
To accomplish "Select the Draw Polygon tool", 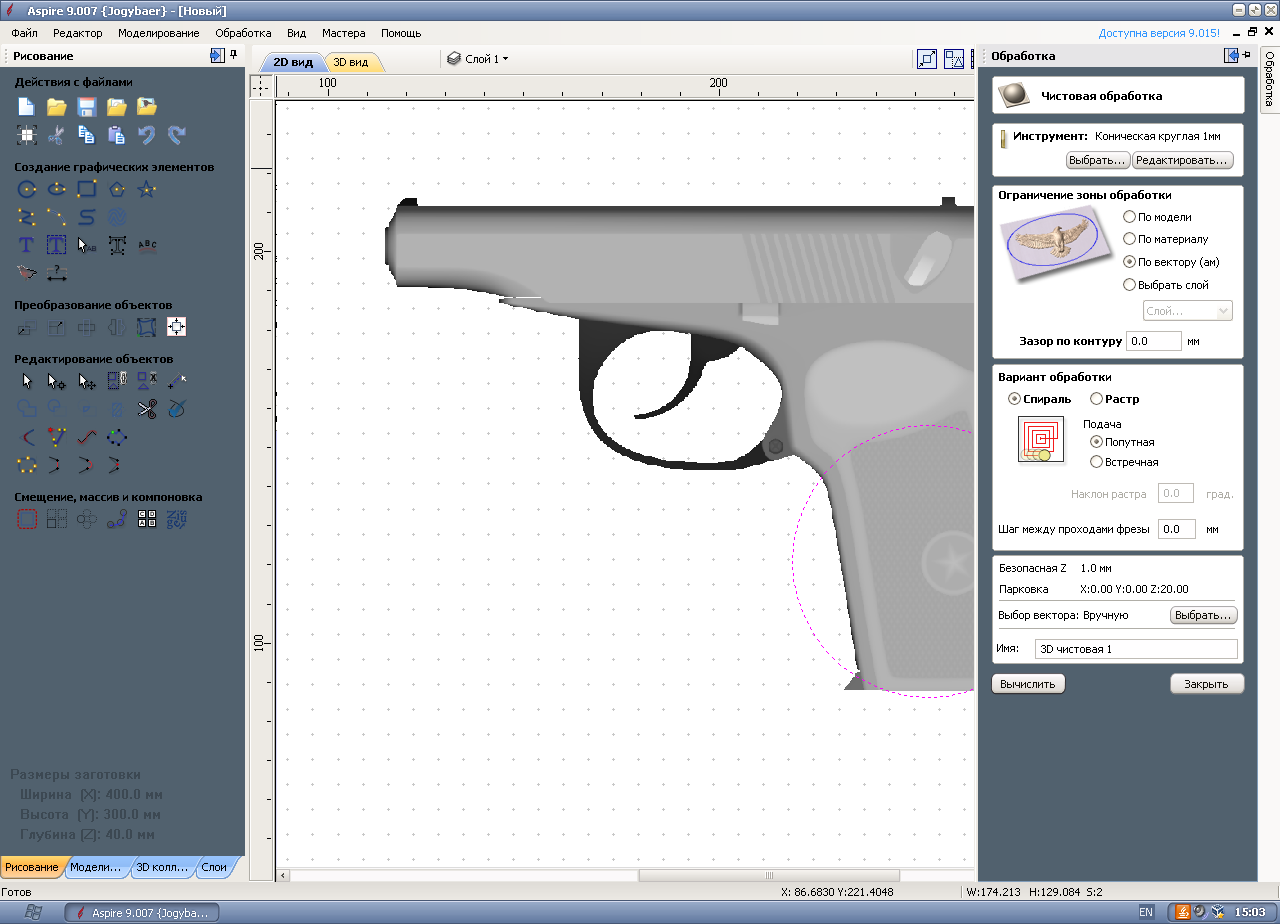I will [117, 189].
